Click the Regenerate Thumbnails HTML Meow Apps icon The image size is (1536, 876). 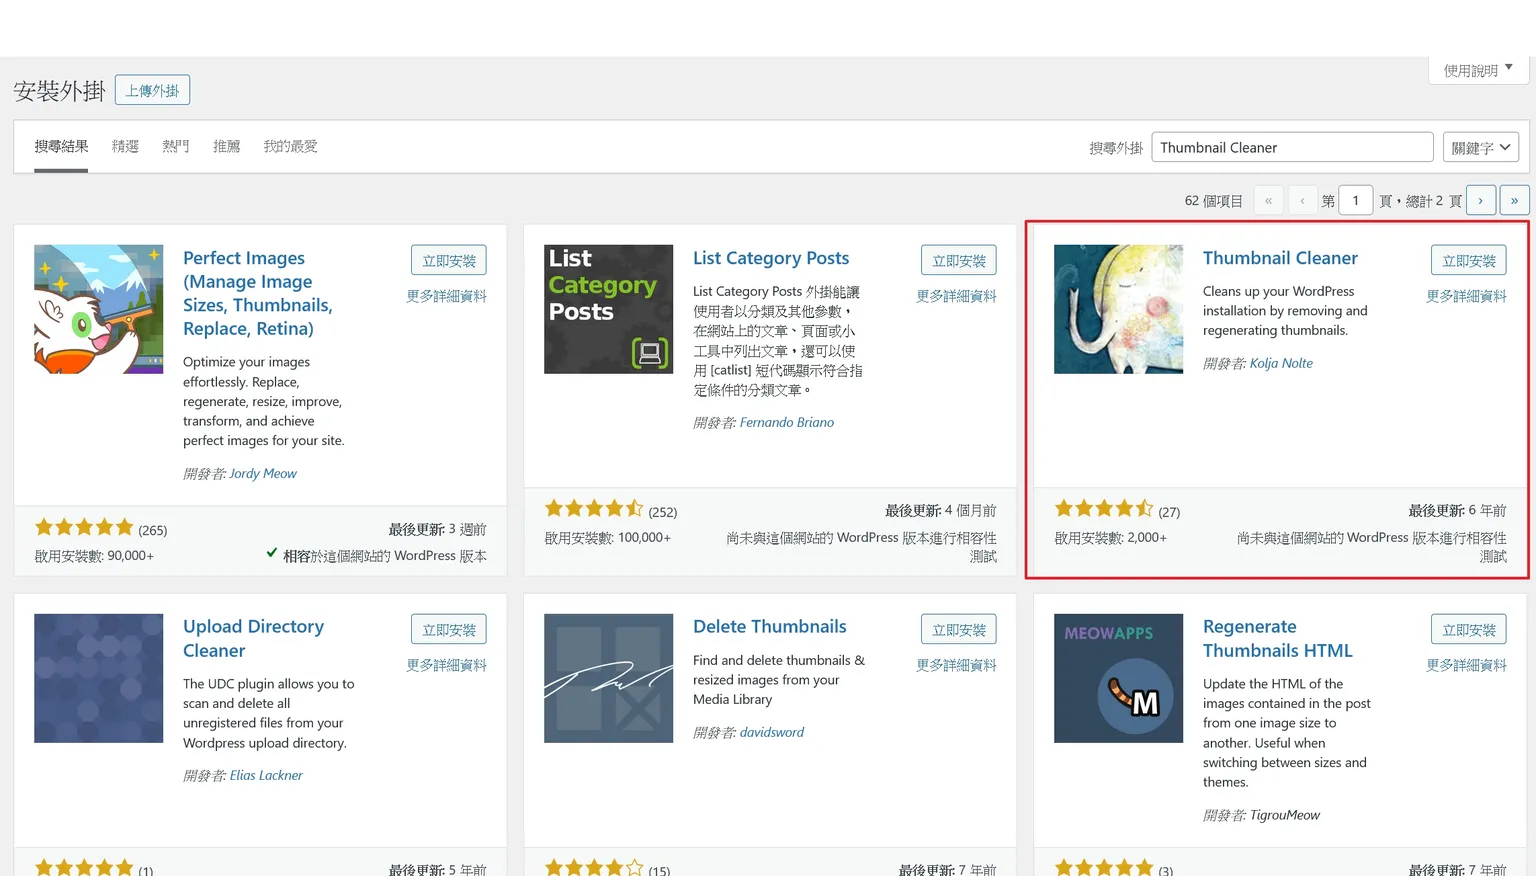click(x=1118, y=678)
